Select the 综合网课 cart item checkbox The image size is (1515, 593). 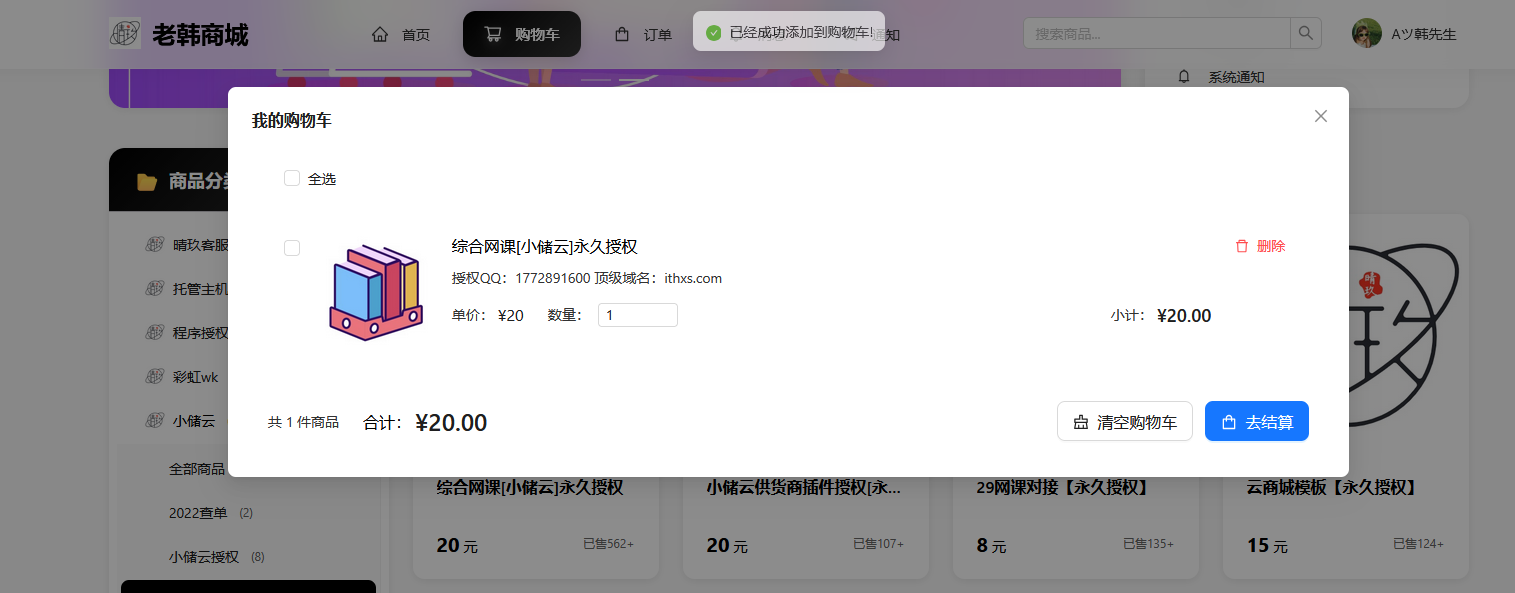click(292, 248)
